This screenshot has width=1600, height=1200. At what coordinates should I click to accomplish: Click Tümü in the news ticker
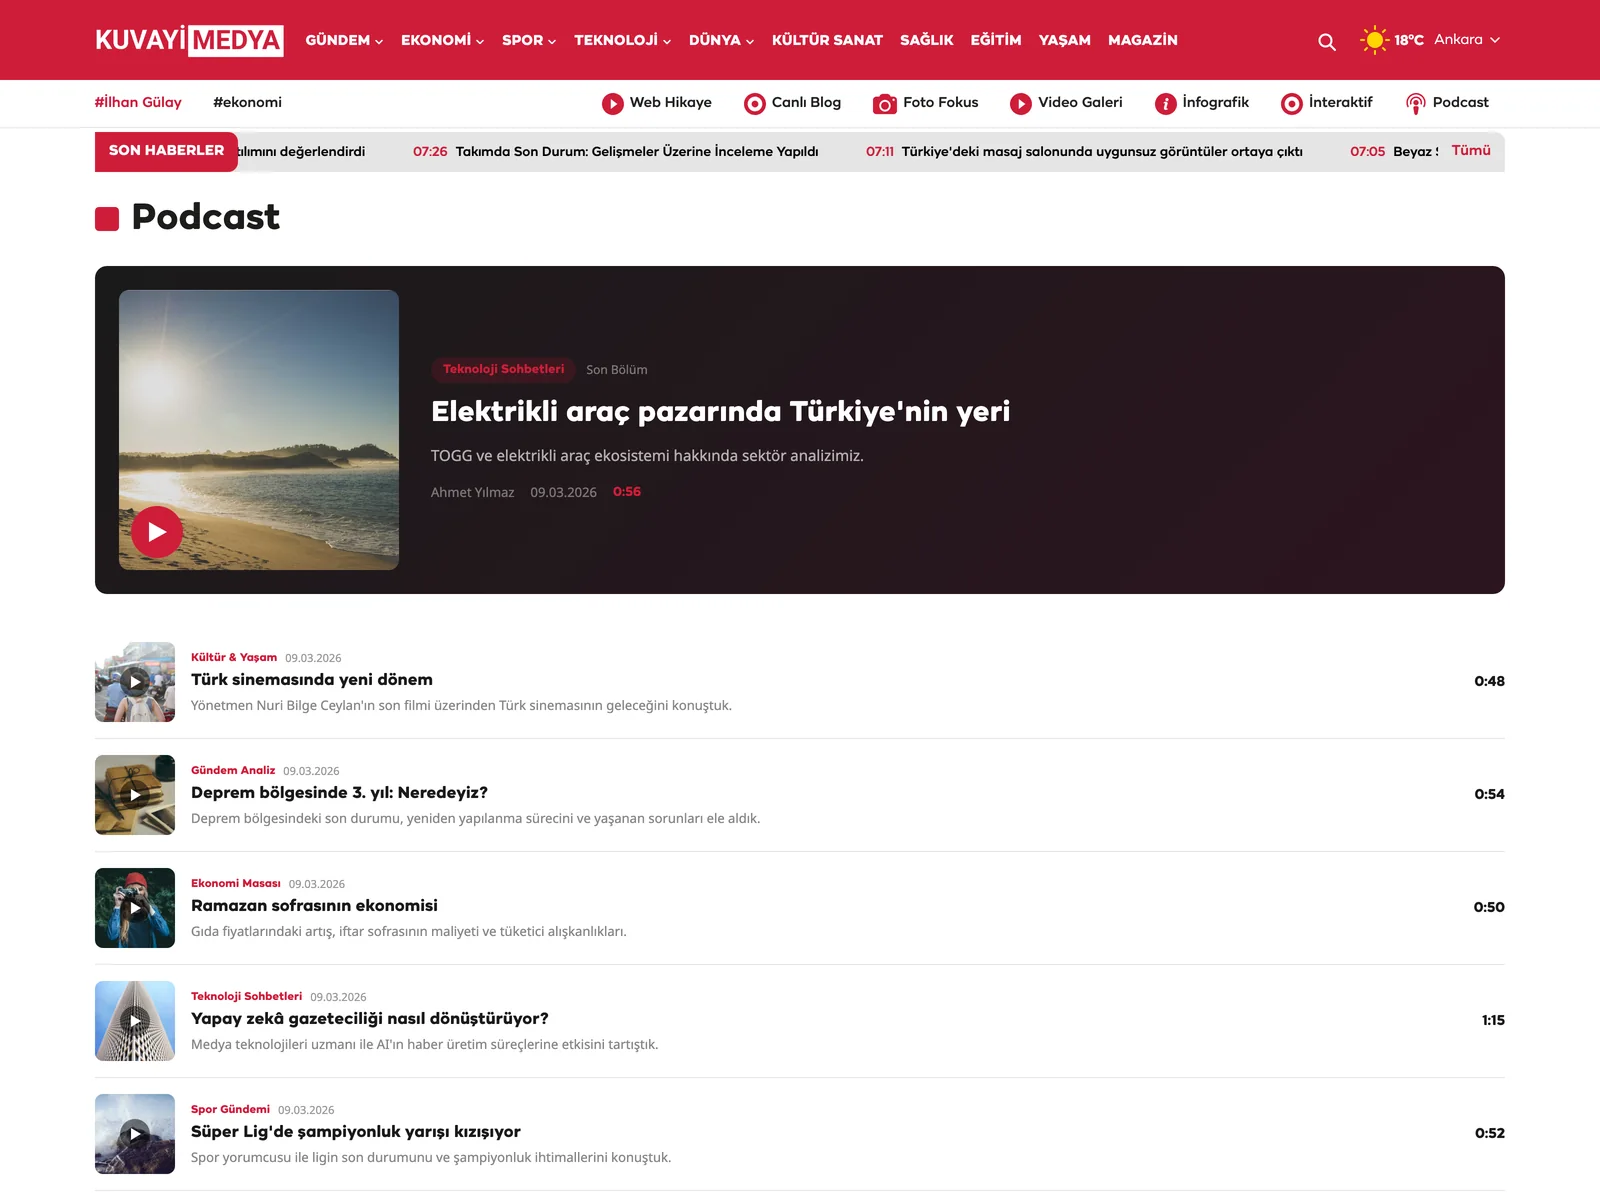(x=1471, y=150)
